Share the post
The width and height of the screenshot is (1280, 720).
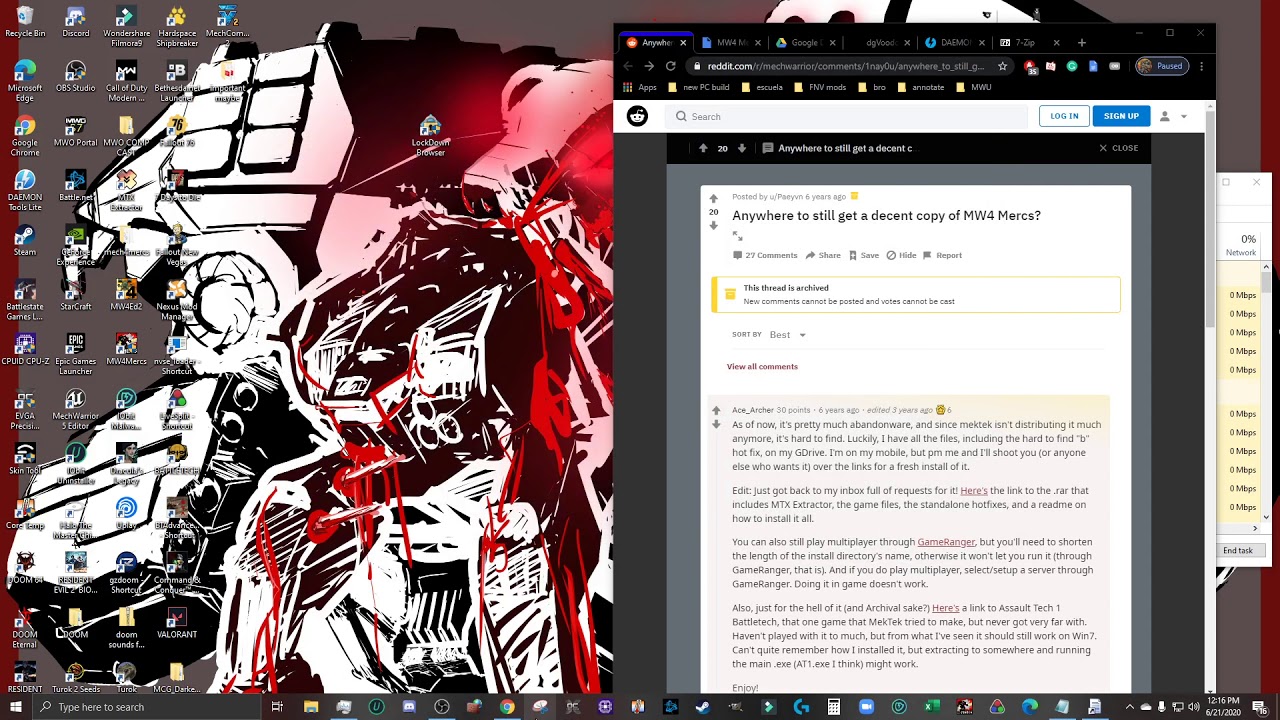pyautogui.click(x=823, y=255)
